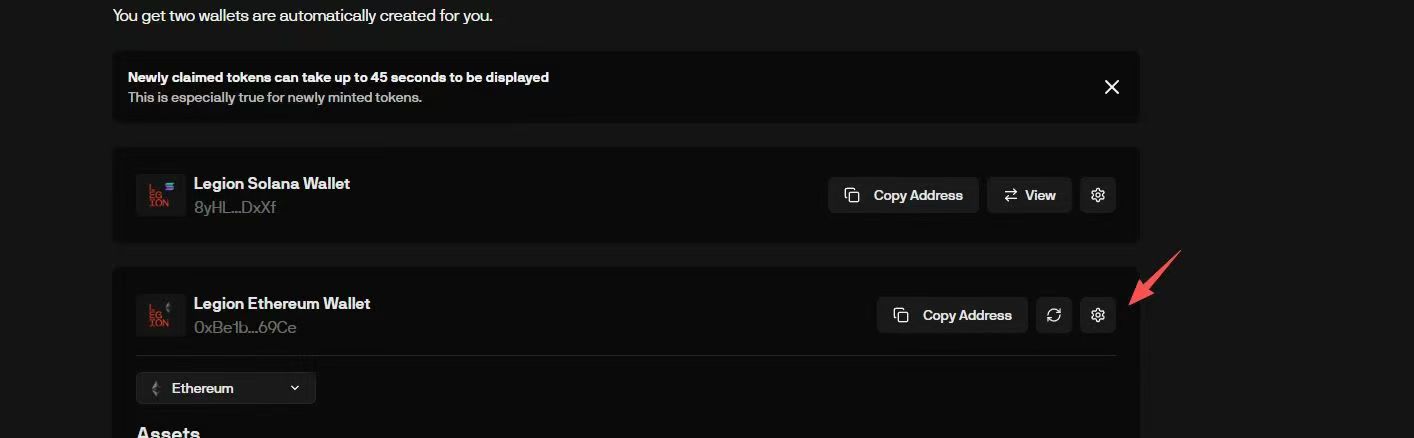The width and height of the screenshot is (1414, 438).
Task: Click the 8yHL...DxXf Solana address
Action: pos(235,208)
